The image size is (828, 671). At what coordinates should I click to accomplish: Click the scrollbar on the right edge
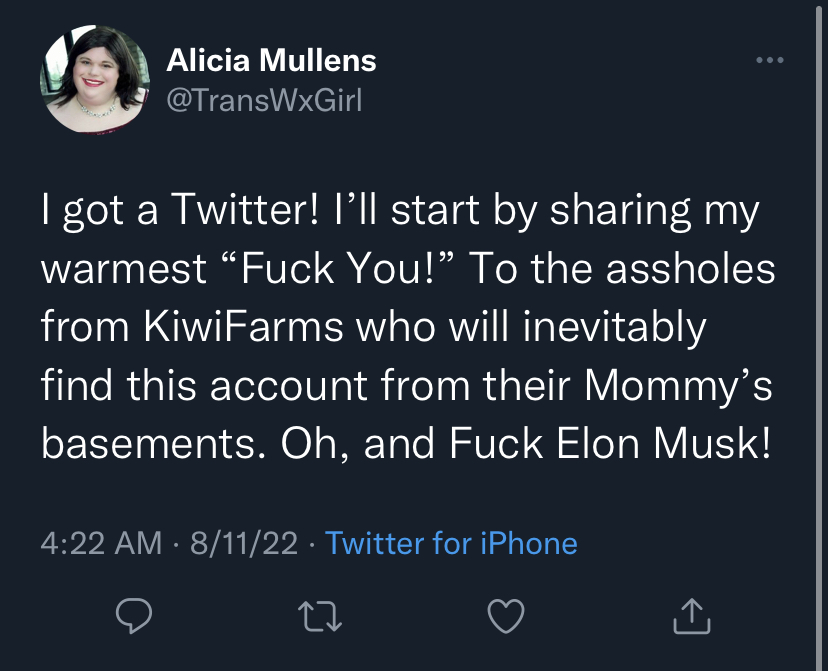coord(819,335)
